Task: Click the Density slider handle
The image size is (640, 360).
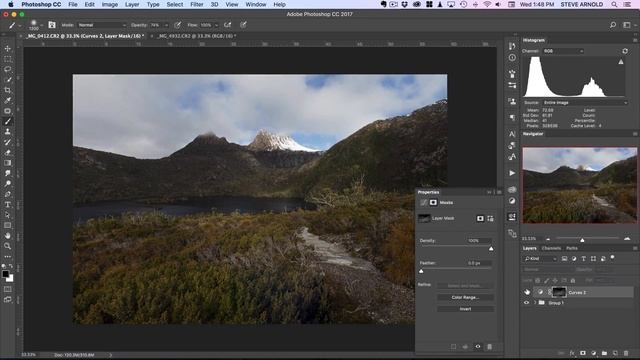Action: pyautogui.click(x=491, y=249)
